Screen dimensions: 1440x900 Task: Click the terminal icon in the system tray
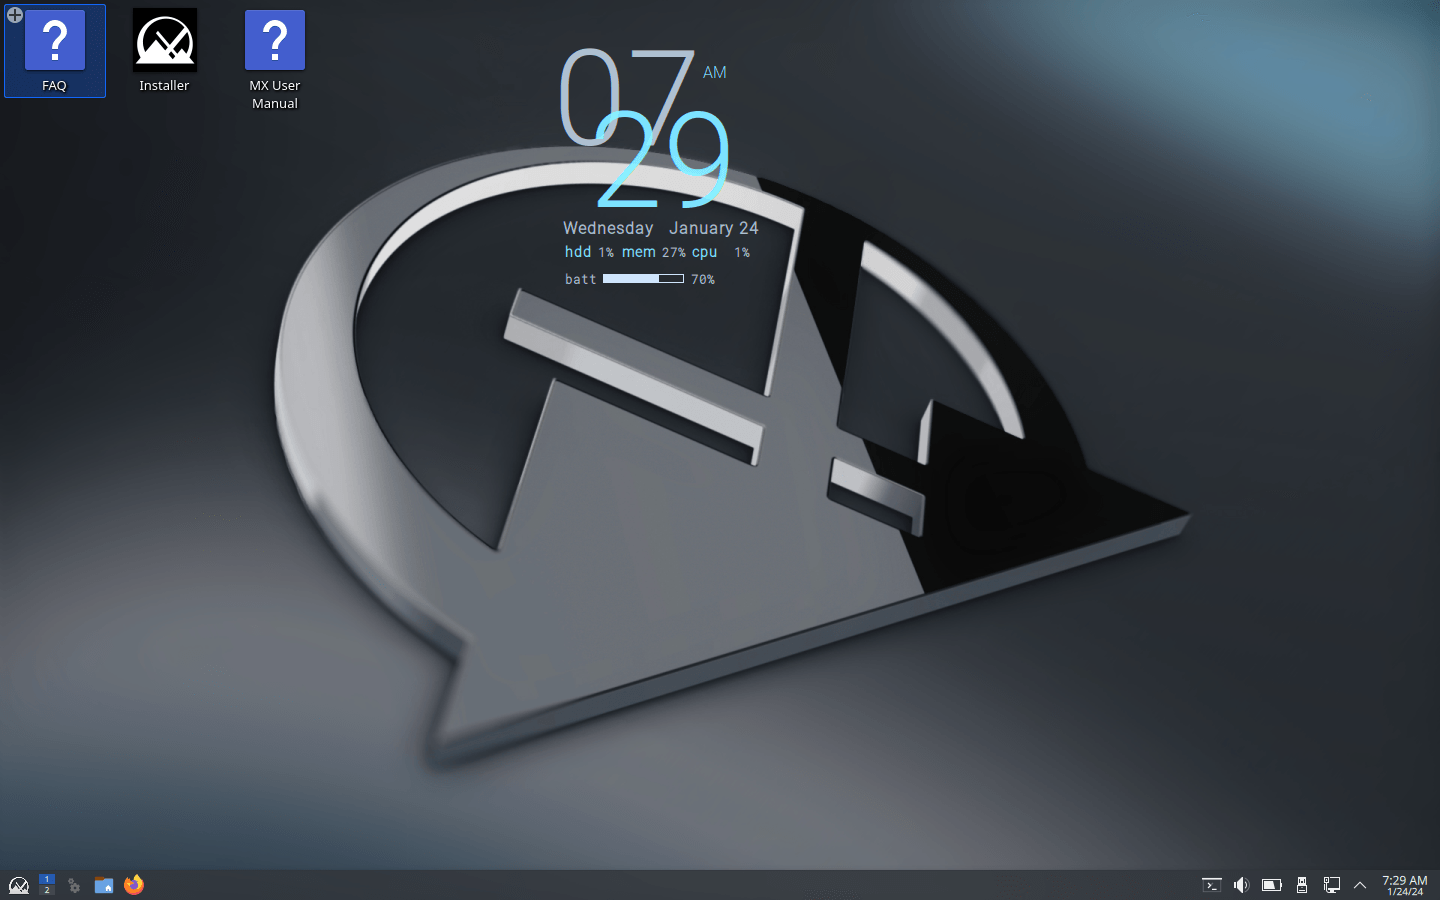[1211, 885]
